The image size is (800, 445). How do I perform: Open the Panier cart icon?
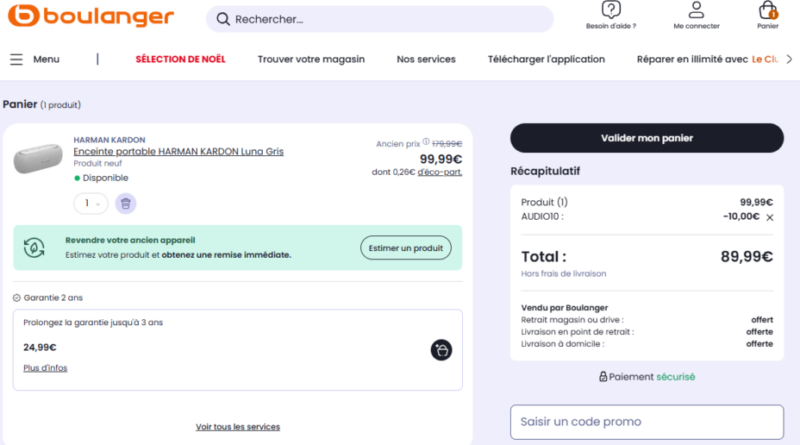767,11
